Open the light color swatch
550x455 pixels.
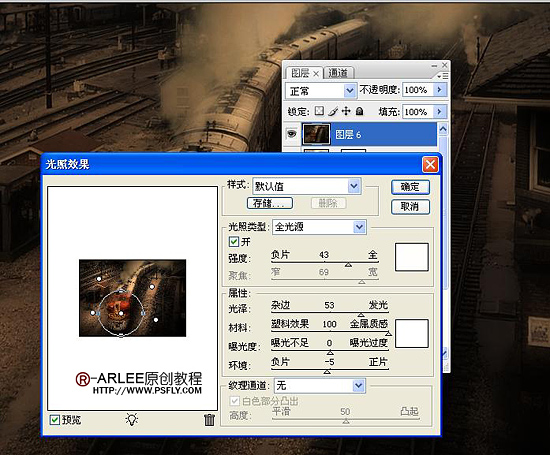pos(411,257)
